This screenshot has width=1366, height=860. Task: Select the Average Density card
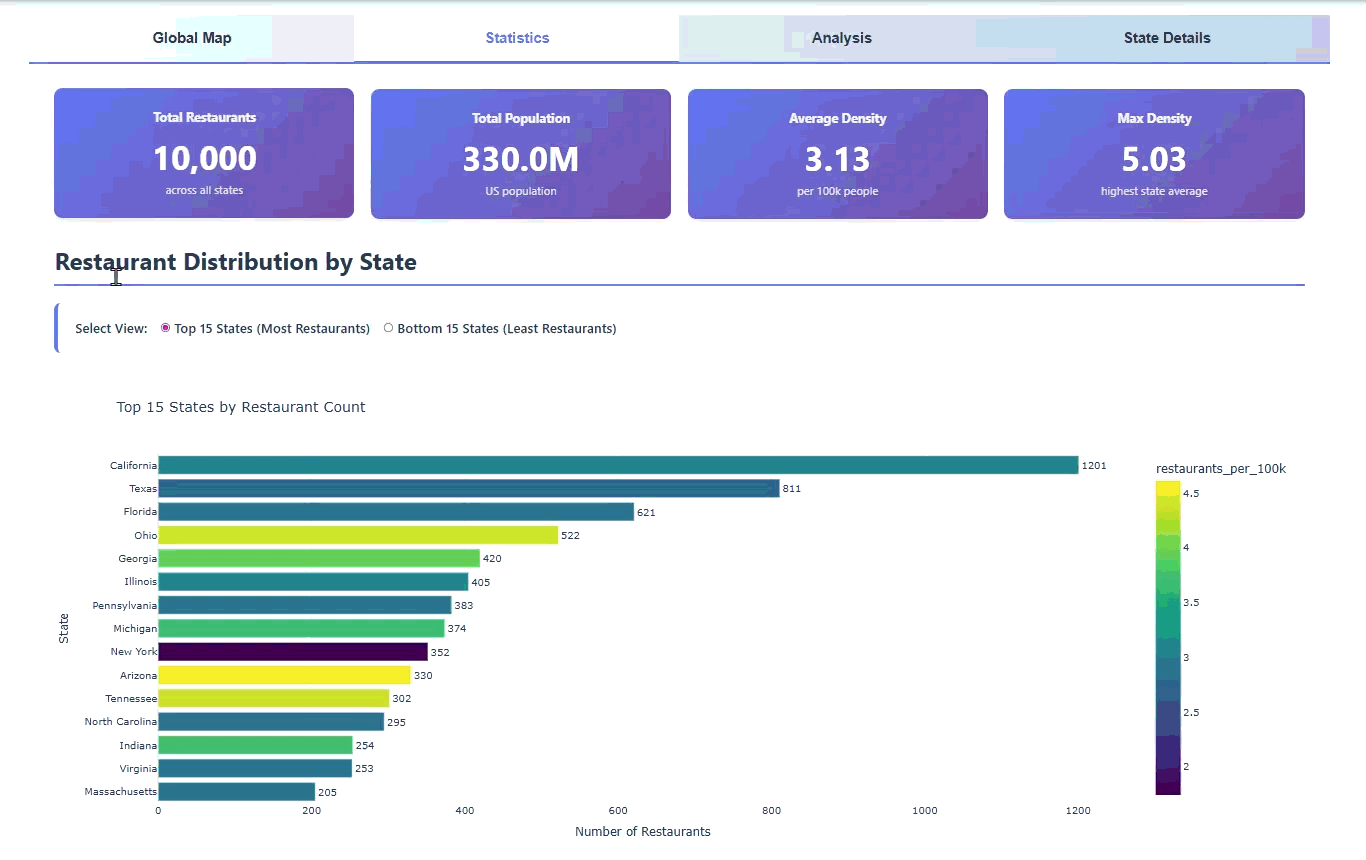pyautogui.click(x=837, y=153)
